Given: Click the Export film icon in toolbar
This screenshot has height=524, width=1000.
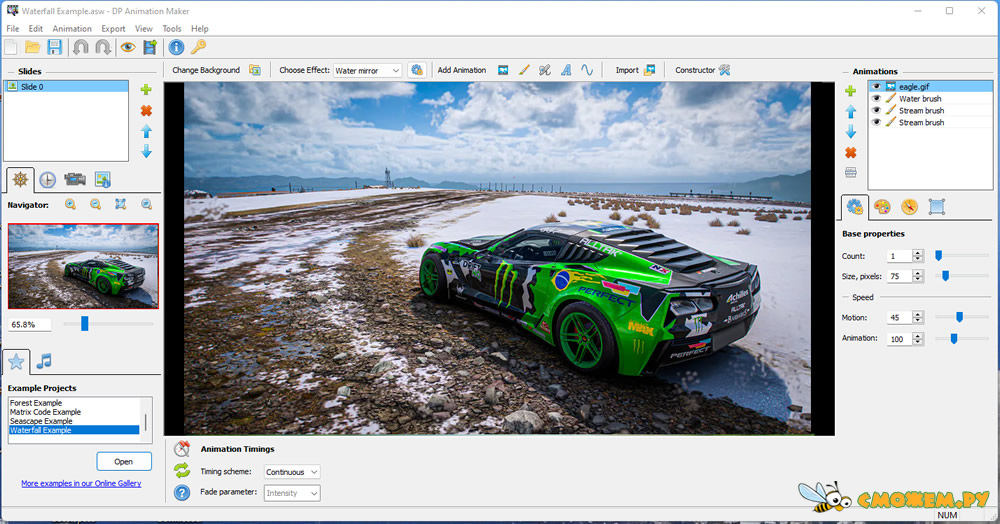Looking at the screenshot, I should point(151,47).
